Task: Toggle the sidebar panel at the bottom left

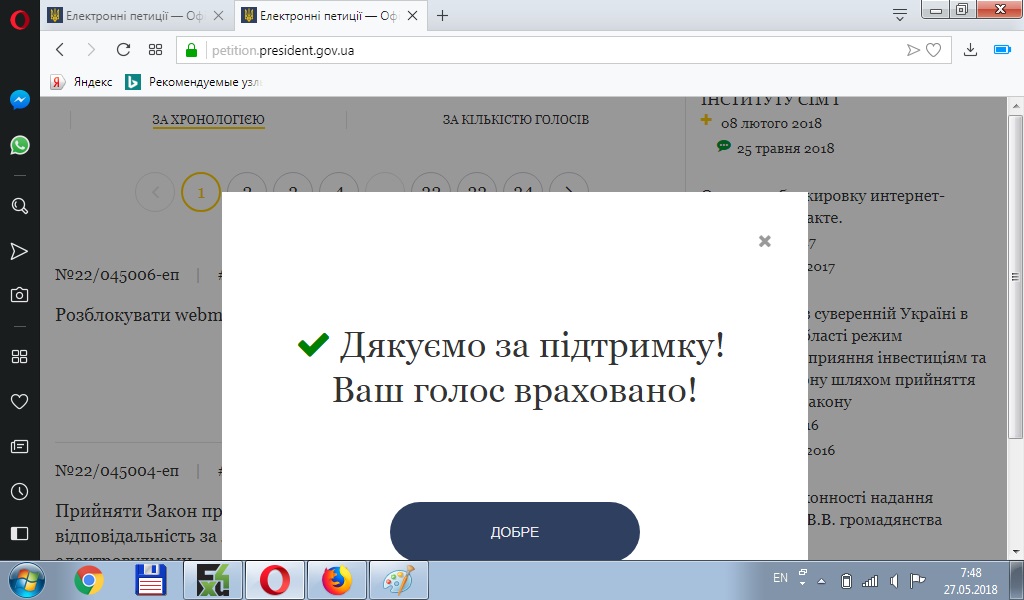Action: tap(19, 532)
